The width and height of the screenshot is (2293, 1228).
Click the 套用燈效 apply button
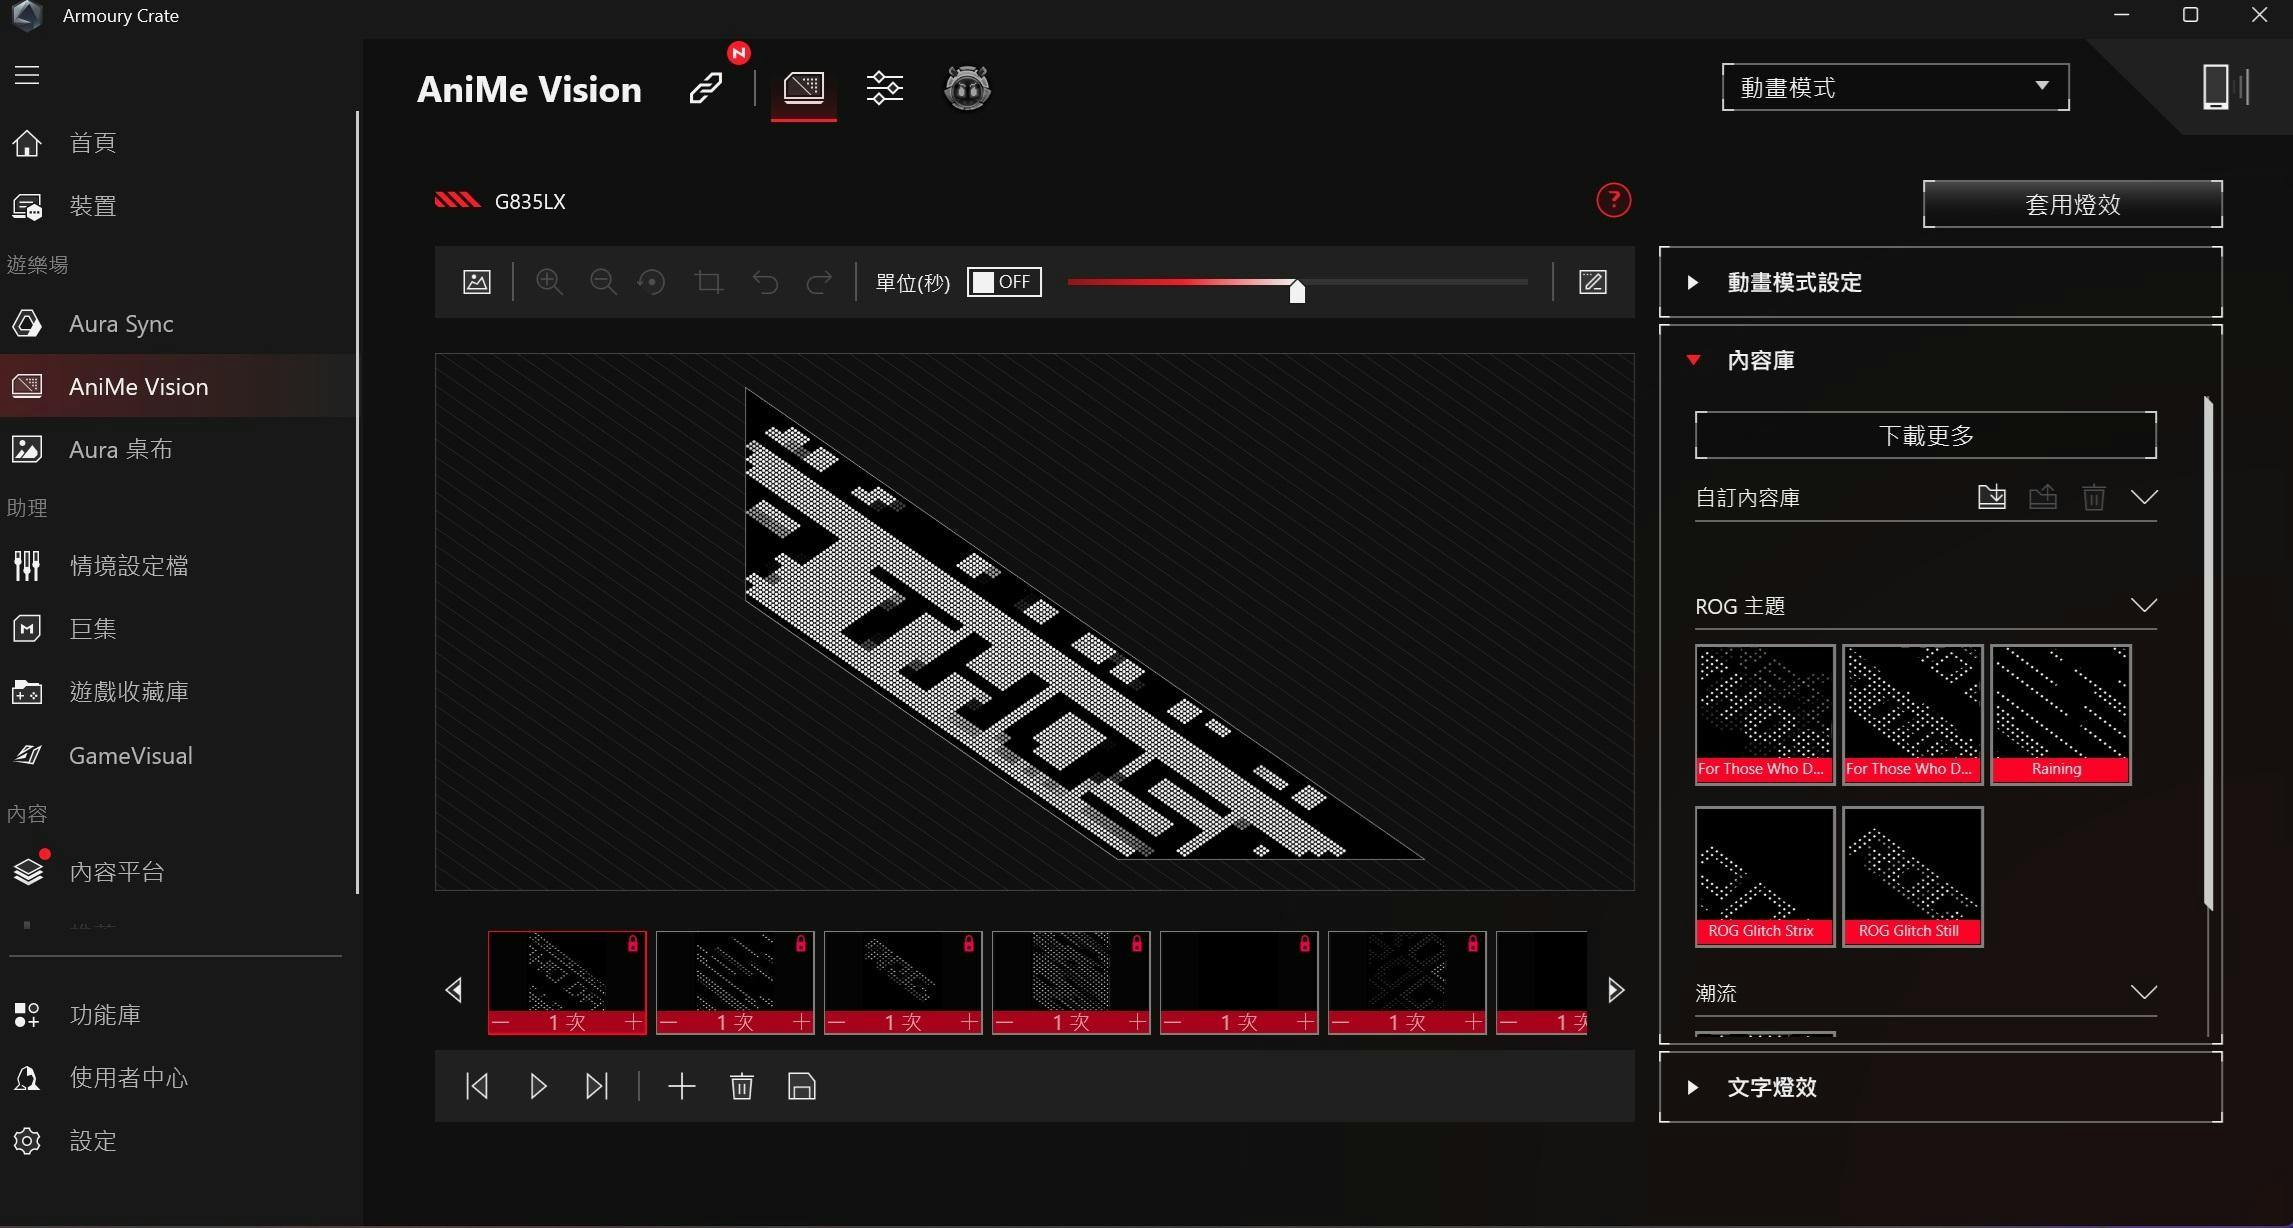coord(2072,204)
